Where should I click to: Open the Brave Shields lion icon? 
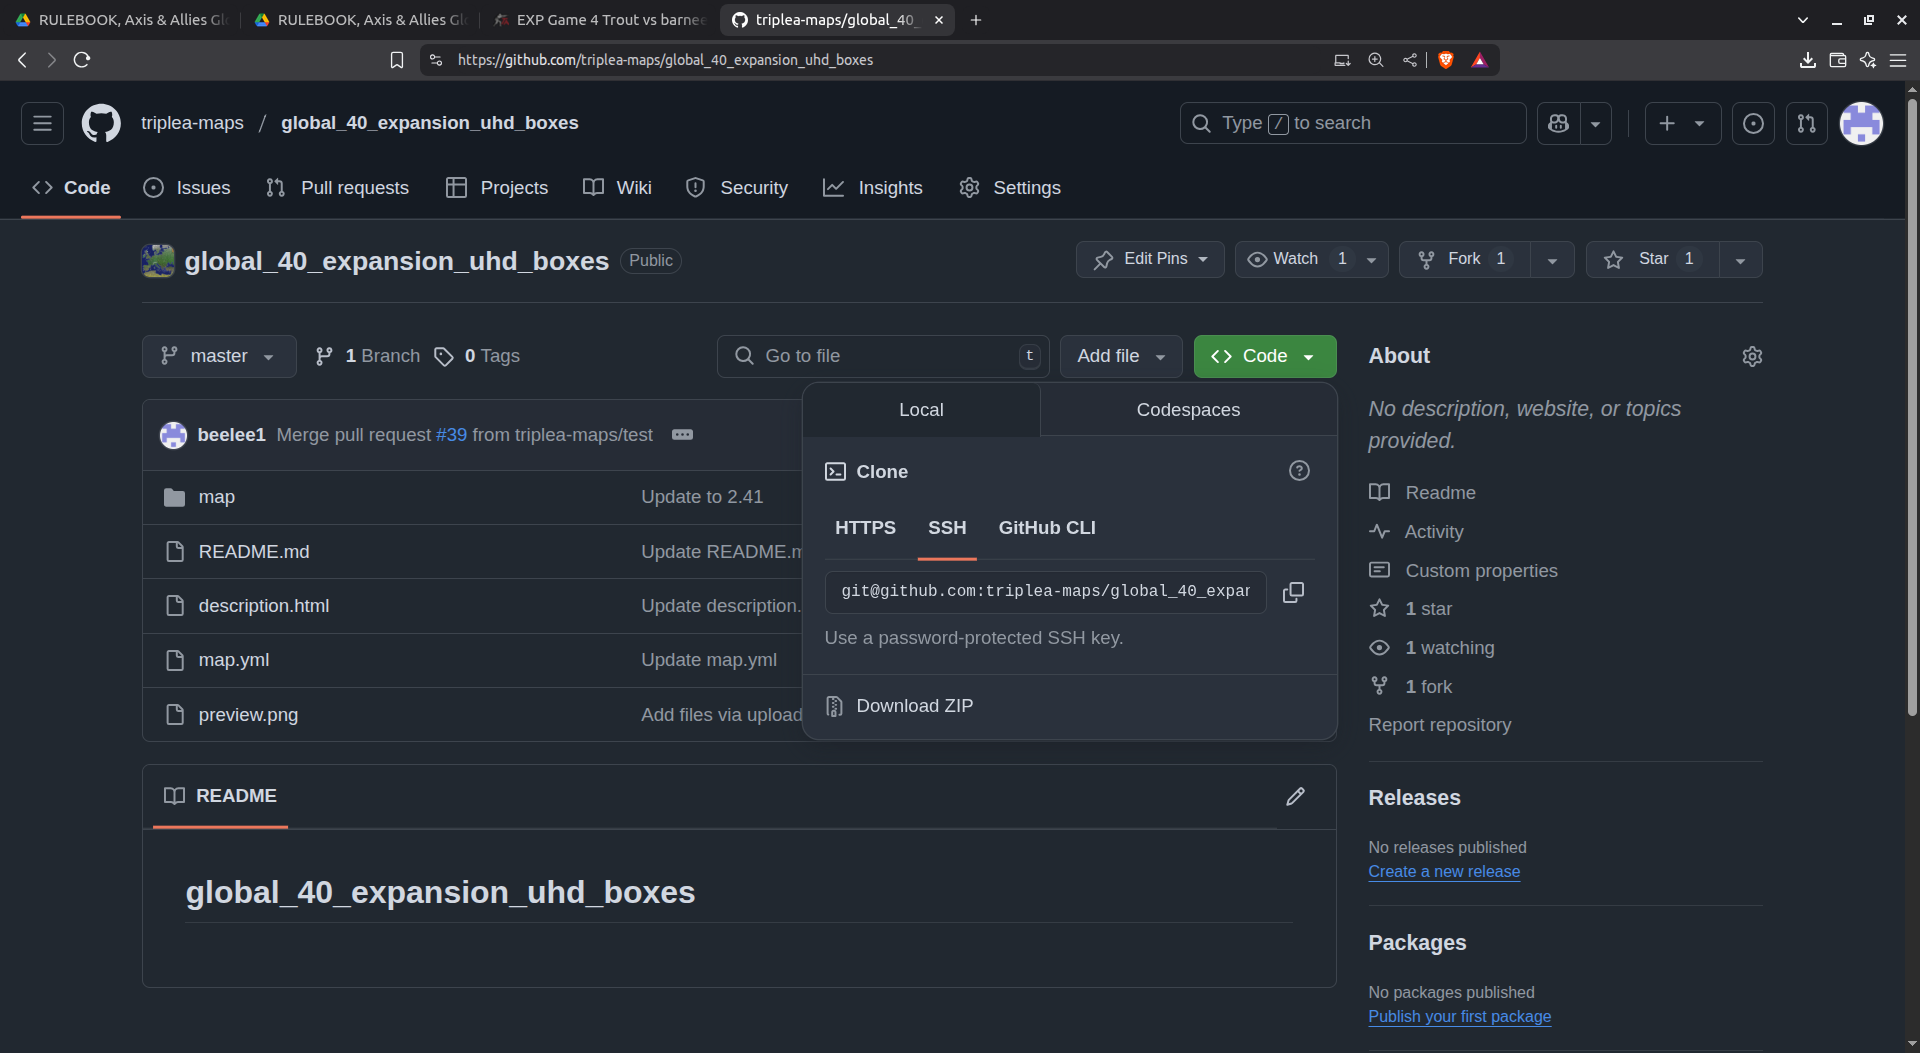click(x=1445, y=60)
